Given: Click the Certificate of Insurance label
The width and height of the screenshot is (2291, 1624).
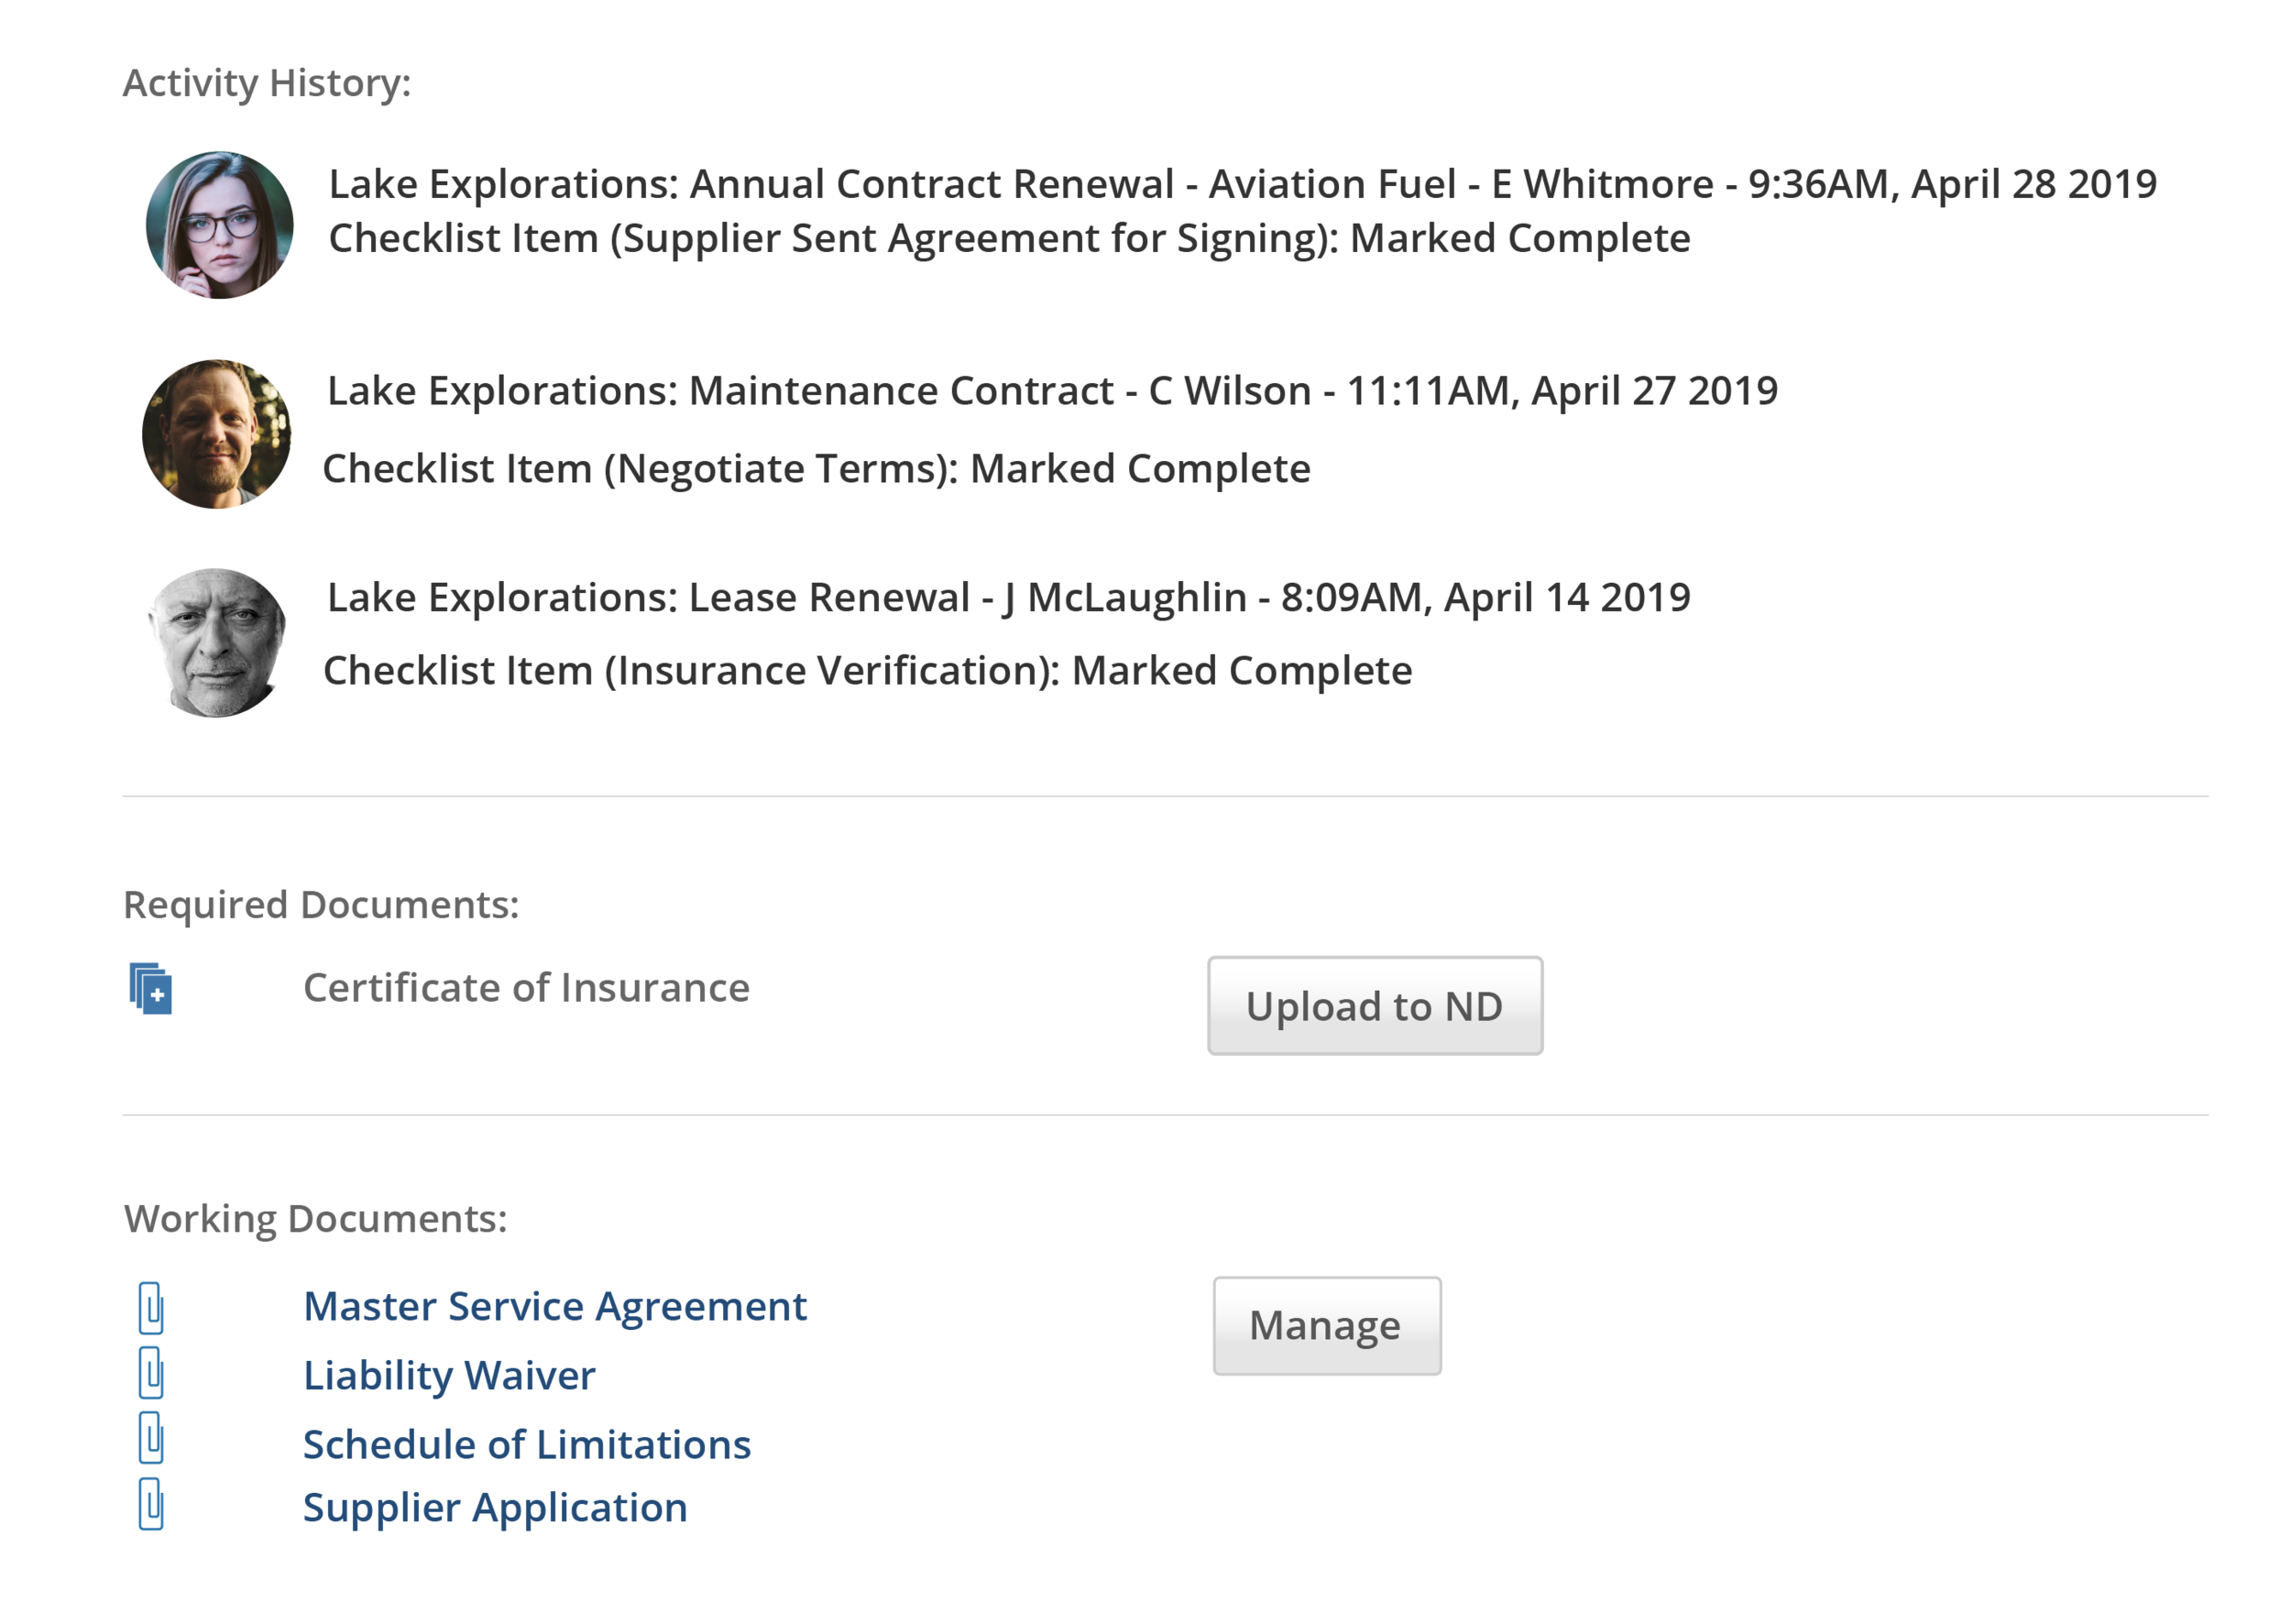Looking at the screenshot, I should [526, 988].
